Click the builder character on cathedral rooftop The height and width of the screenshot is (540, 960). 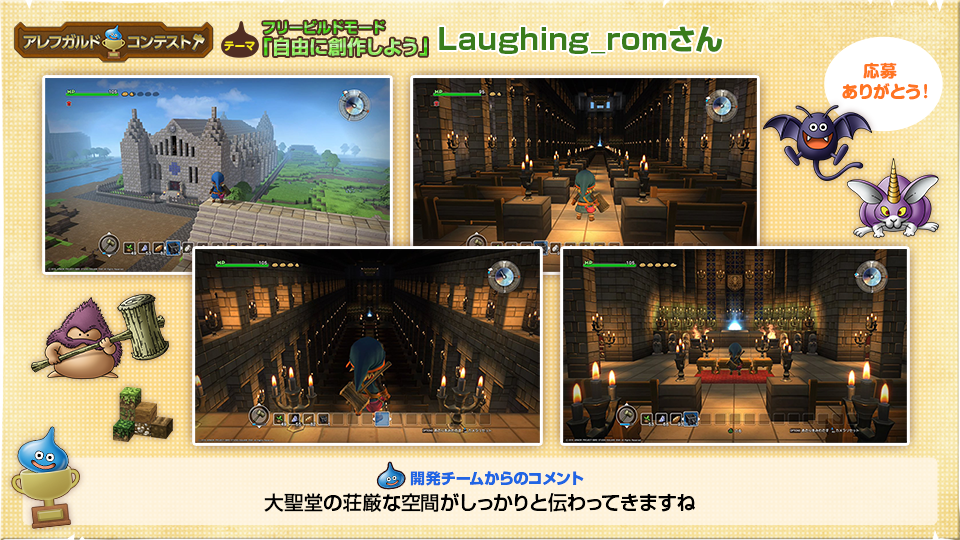point(217,187)
